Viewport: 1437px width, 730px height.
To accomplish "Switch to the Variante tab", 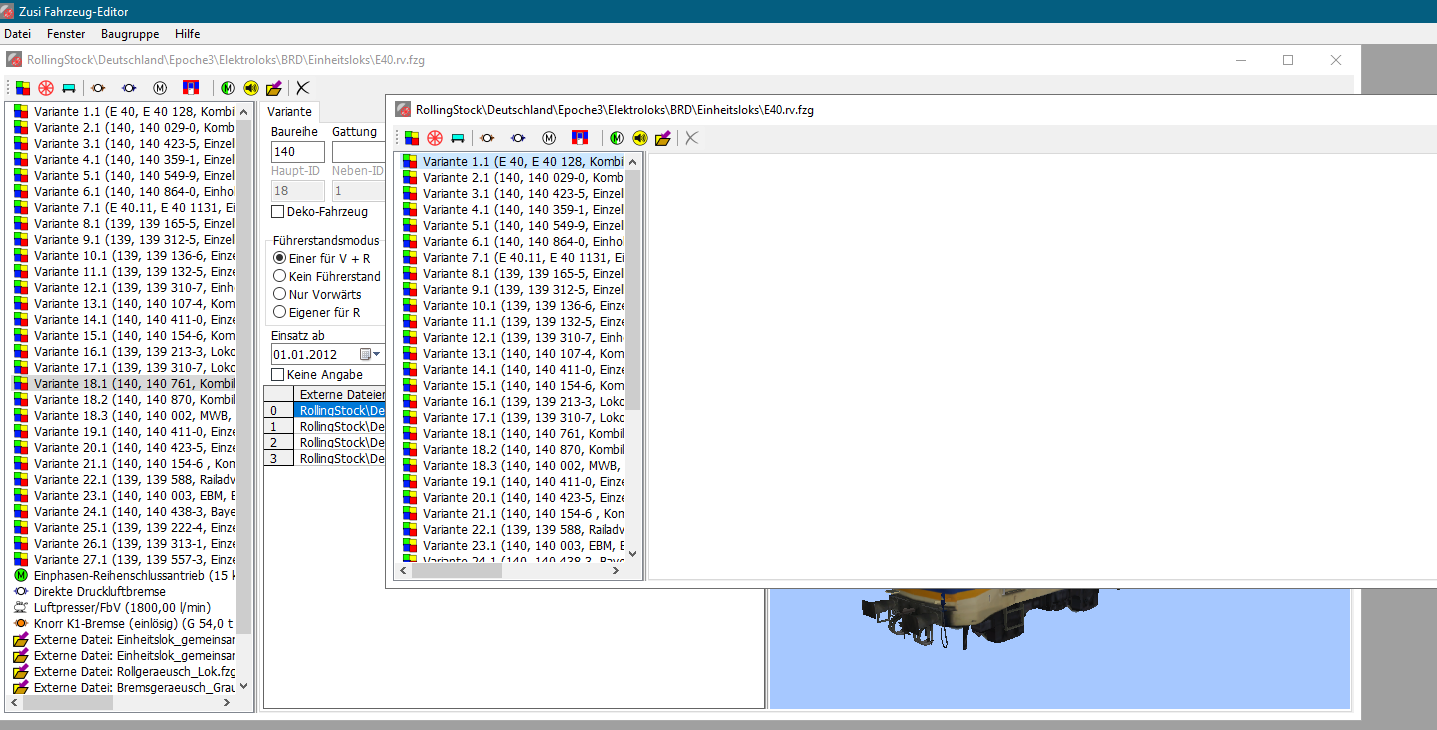I will click(291, 112).
